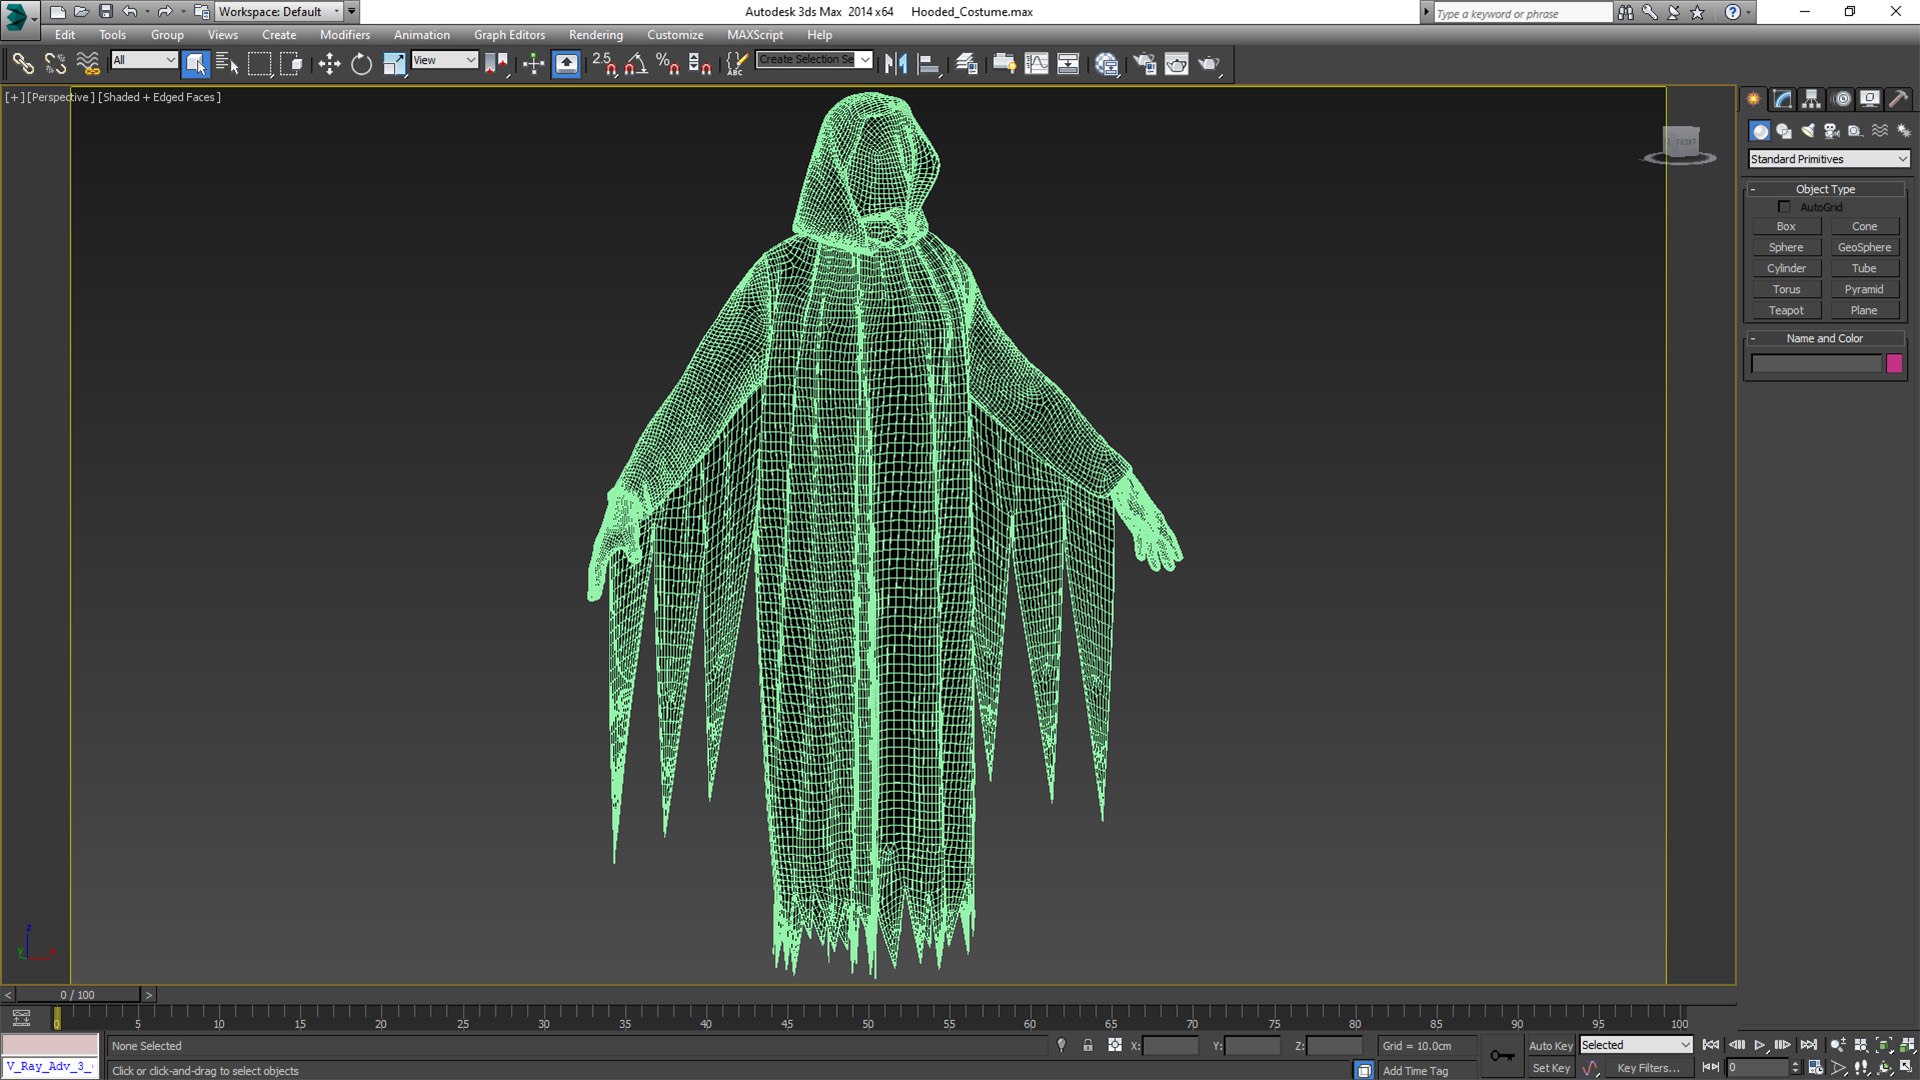Activate the Select Object tool
The width and height of the screenshot is (1920, 1080).
click(x=196, y=64)
